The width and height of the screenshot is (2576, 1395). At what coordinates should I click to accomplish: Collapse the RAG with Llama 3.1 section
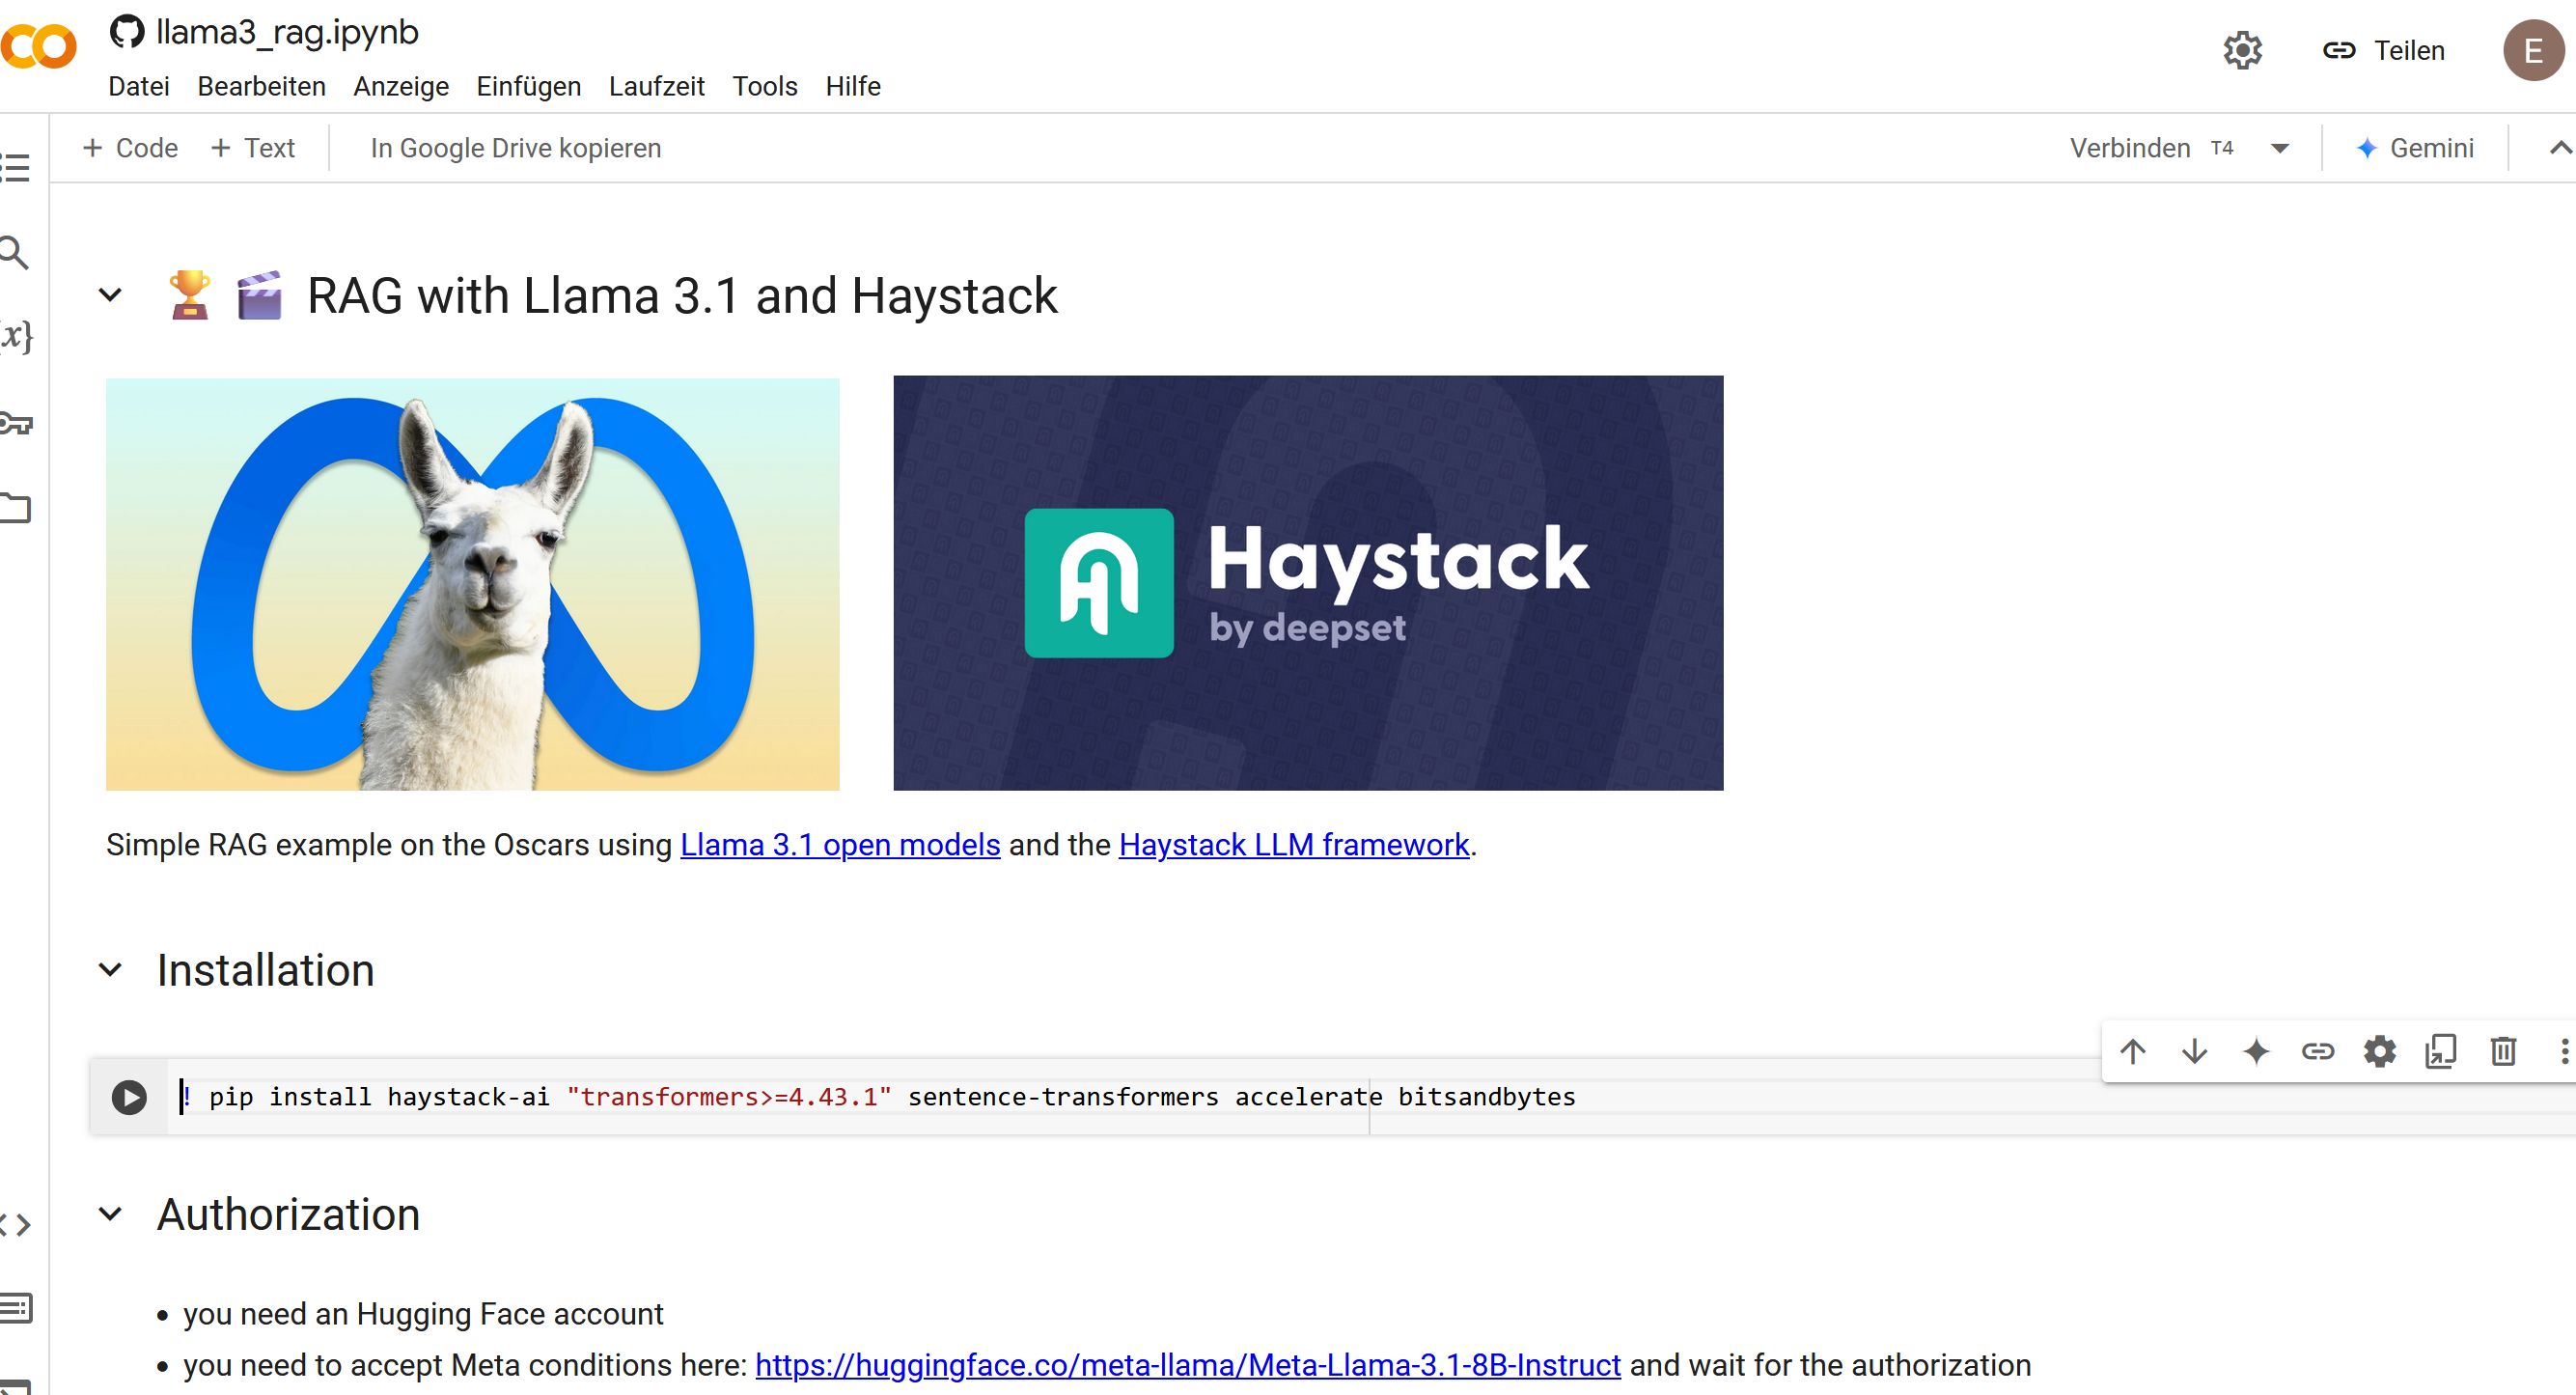coord(111,295)
